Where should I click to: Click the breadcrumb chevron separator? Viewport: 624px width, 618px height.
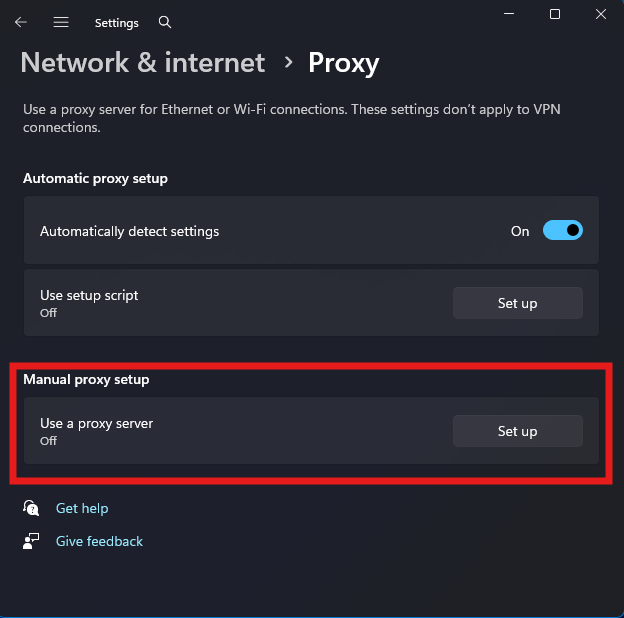(x=288, y=63)
